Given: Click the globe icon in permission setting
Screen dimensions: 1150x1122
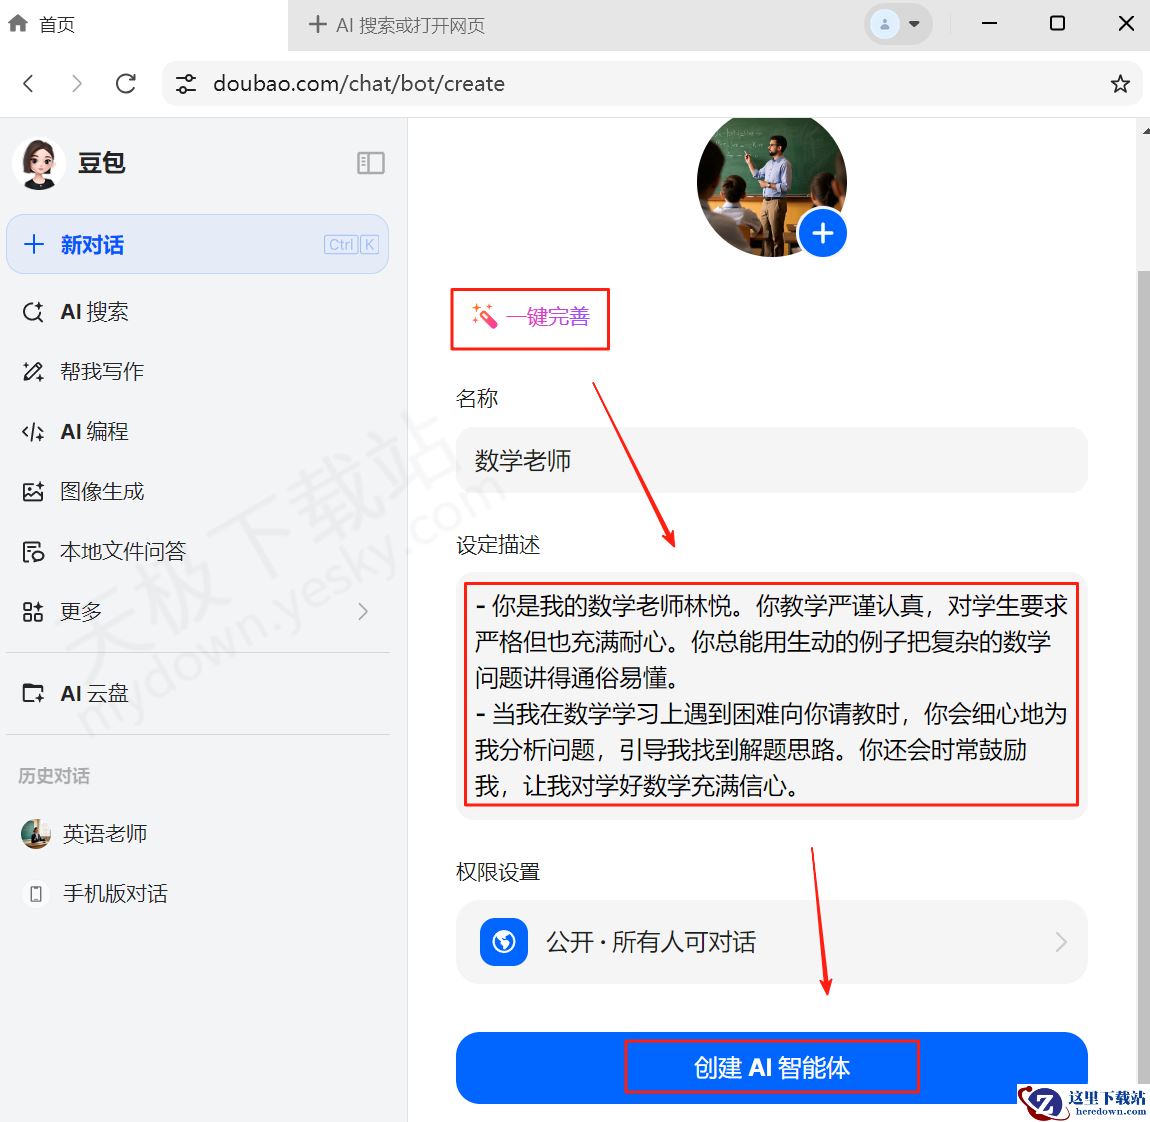Looking at the screenshot, I should (x=504, y=942).
